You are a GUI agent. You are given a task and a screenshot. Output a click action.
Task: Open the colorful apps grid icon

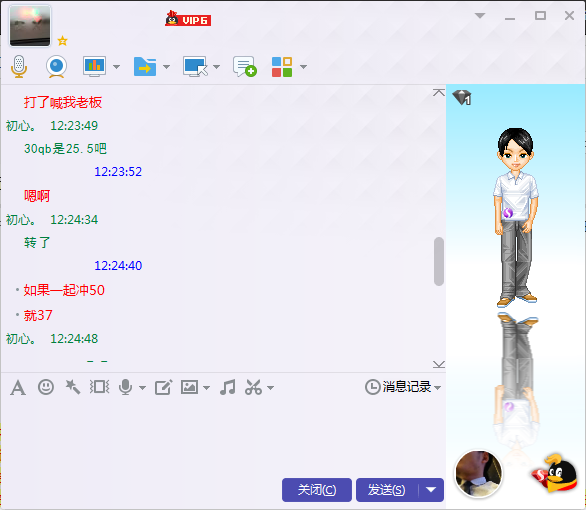282,67
